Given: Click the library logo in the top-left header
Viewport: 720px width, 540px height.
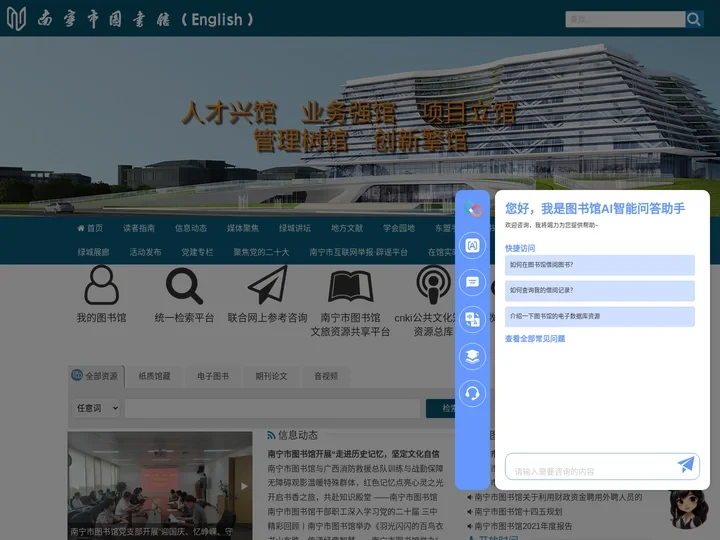Looking at the screenshot, I should tap(17, 19).
